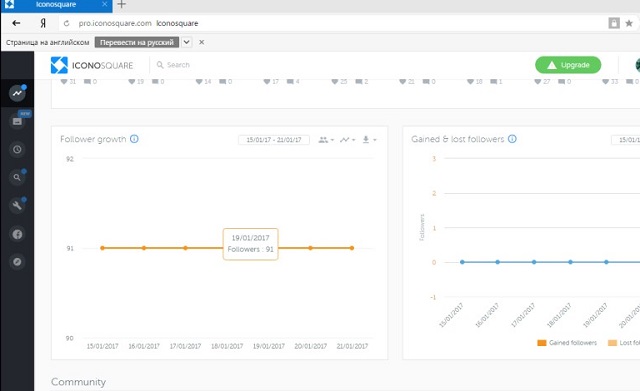Click the 'Страница на английском' label
Viewport: 640px width, 391px height.
coord(47,42)
